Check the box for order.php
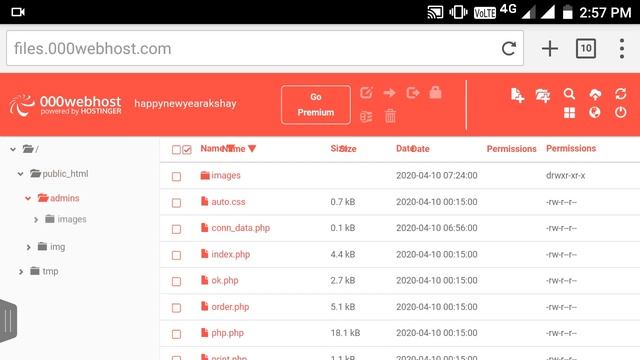Screen dimensions: 640x360 tap(176, 308)
